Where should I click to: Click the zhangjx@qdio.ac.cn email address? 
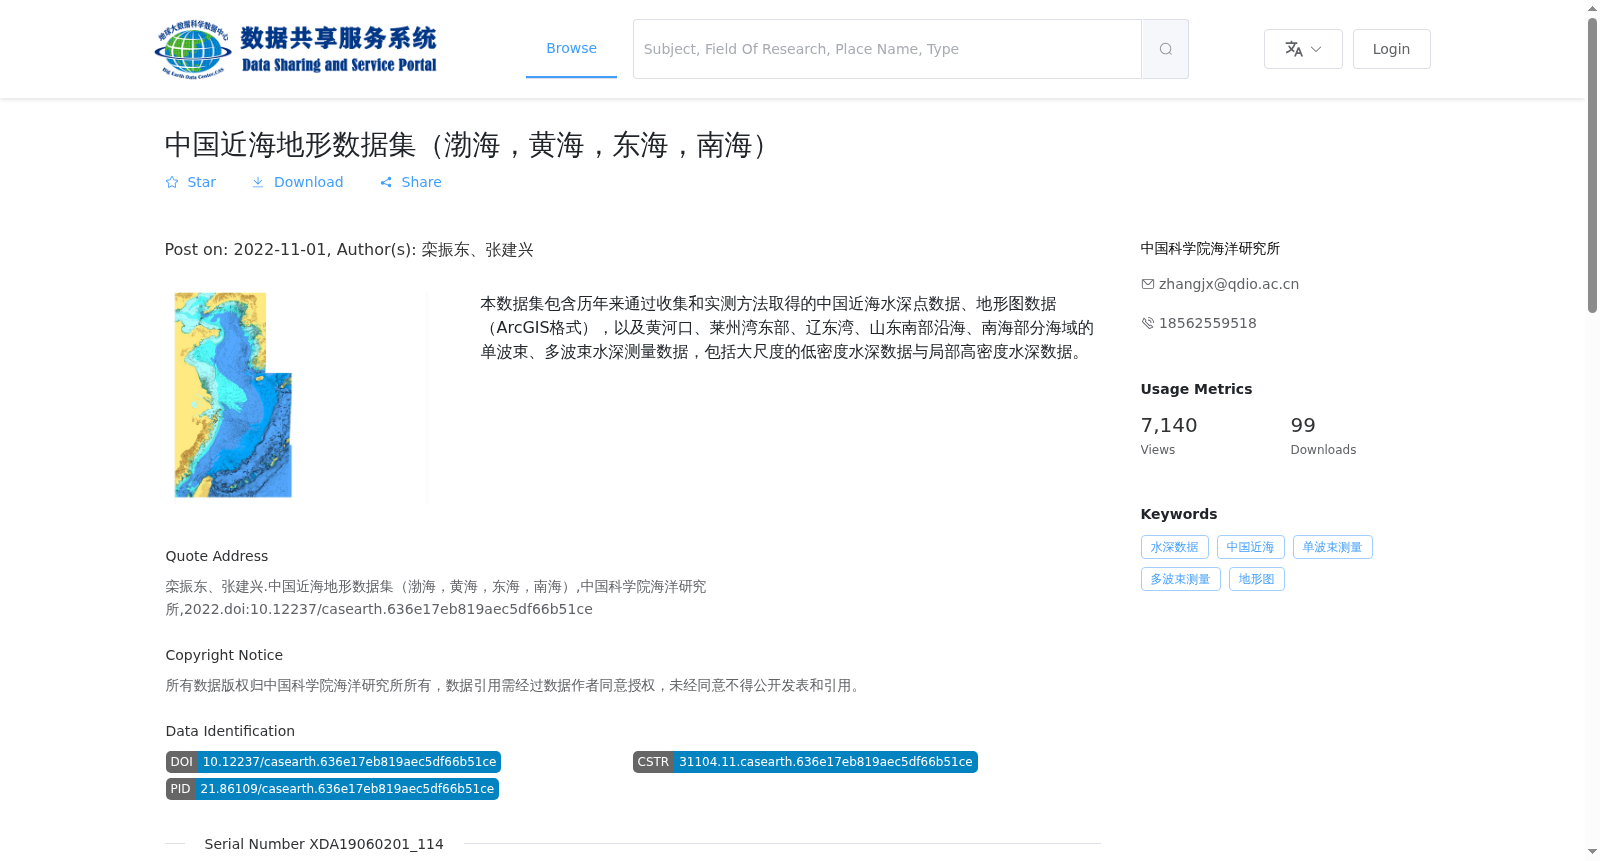click(1229, 284)
